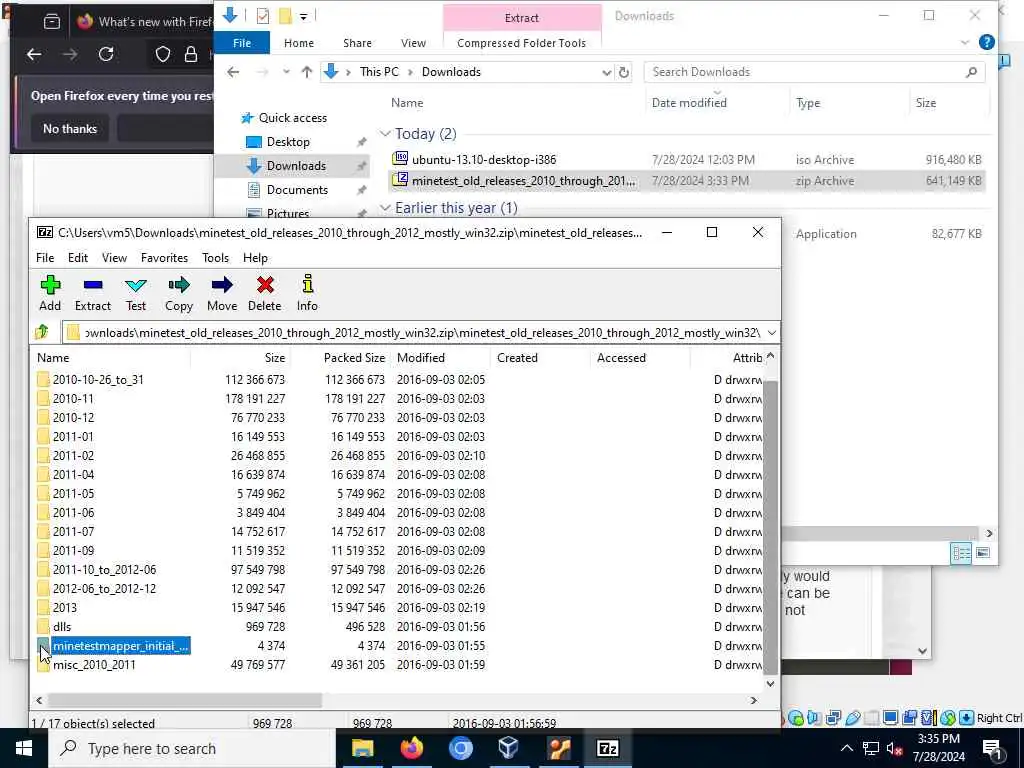Open the Share ribbon tab in Explorer

357,43
